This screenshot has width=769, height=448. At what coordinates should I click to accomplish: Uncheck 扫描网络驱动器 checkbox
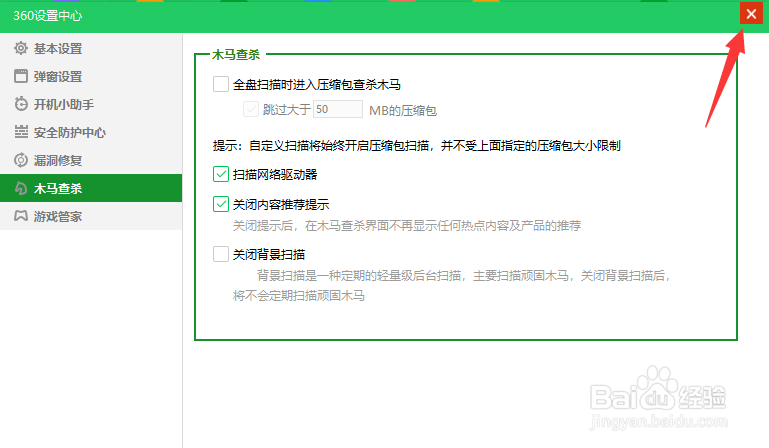click(221, 174)
